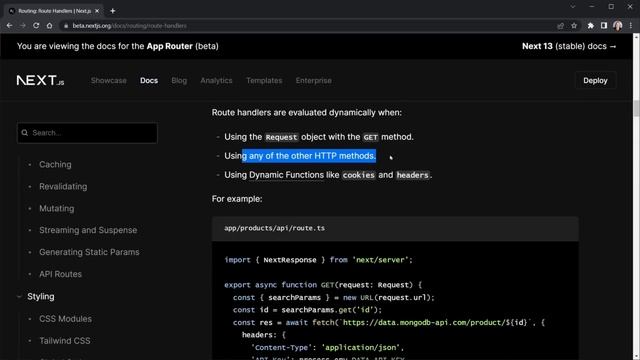
Task: Click the 'export async function GET' code line
Action: (323, 285)
